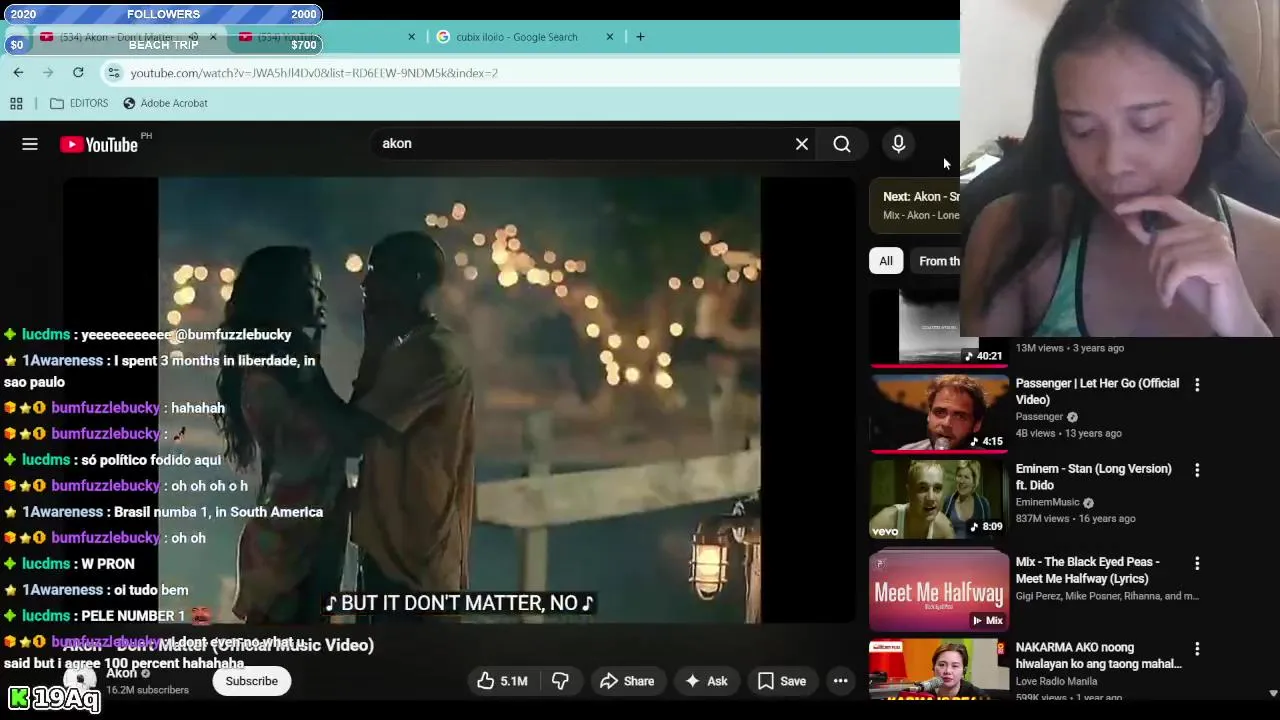Visit the EminemMusic channel name
Viewport: 1280px width, 720px height.
1048,502
